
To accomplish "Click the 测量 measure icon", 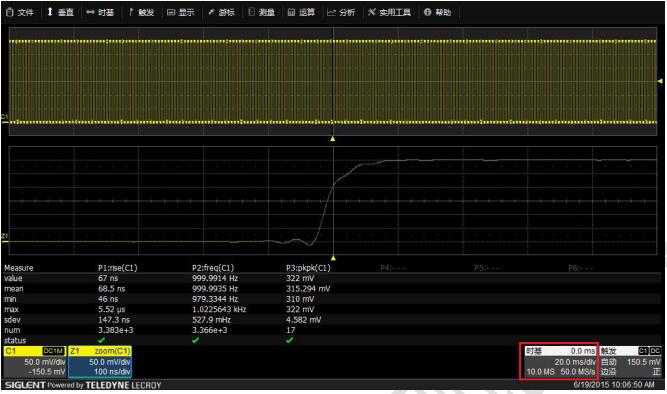I will [x=251, y=12].
